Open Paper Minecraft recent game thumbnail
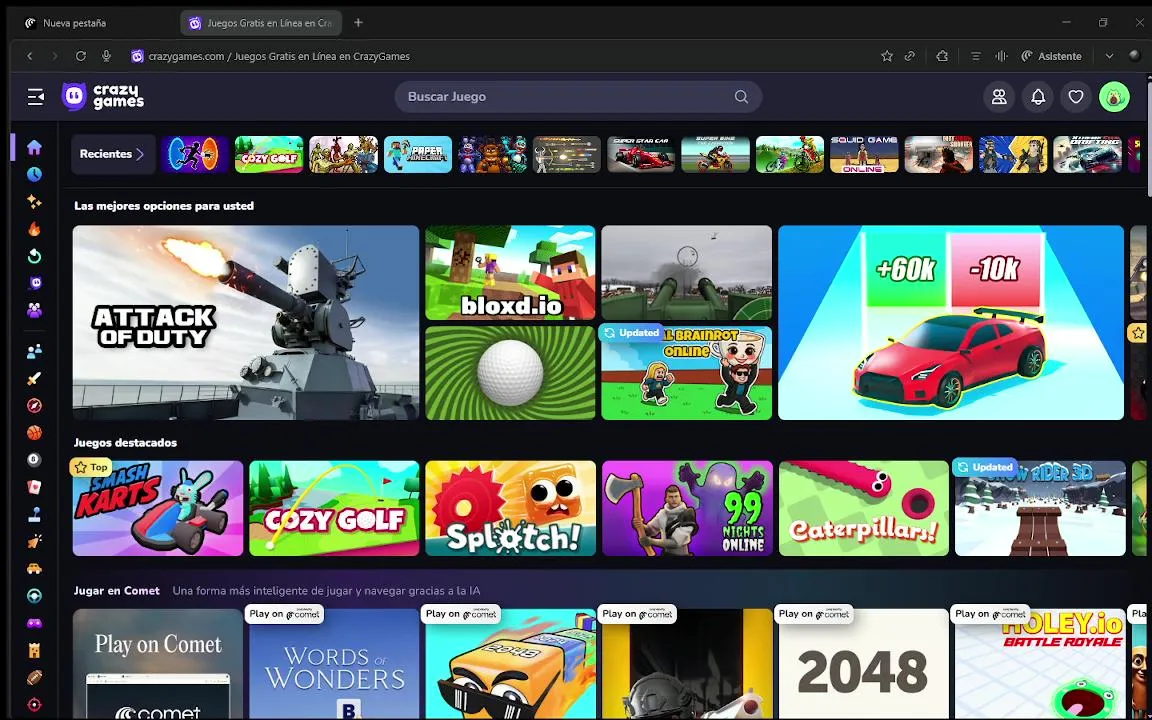1152x720 pixels. pos(417,154)
